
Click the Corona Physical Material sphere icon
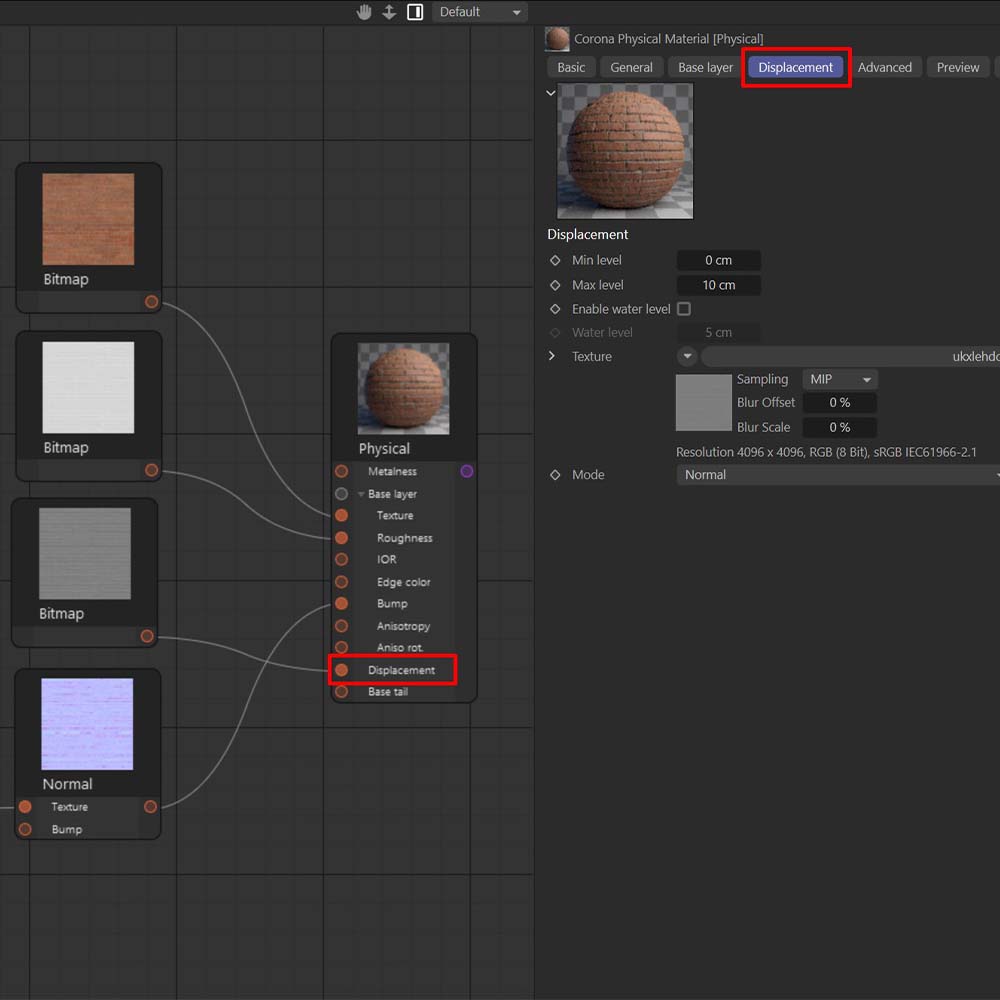[x=557, y=39]
